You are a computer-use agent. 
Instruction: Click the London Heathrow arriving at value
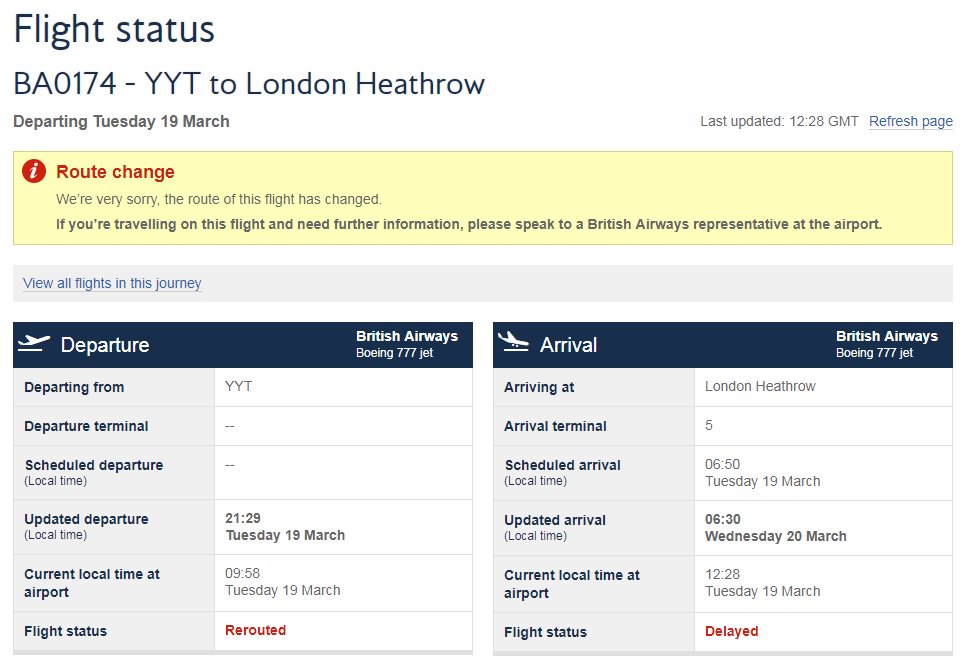760,386
